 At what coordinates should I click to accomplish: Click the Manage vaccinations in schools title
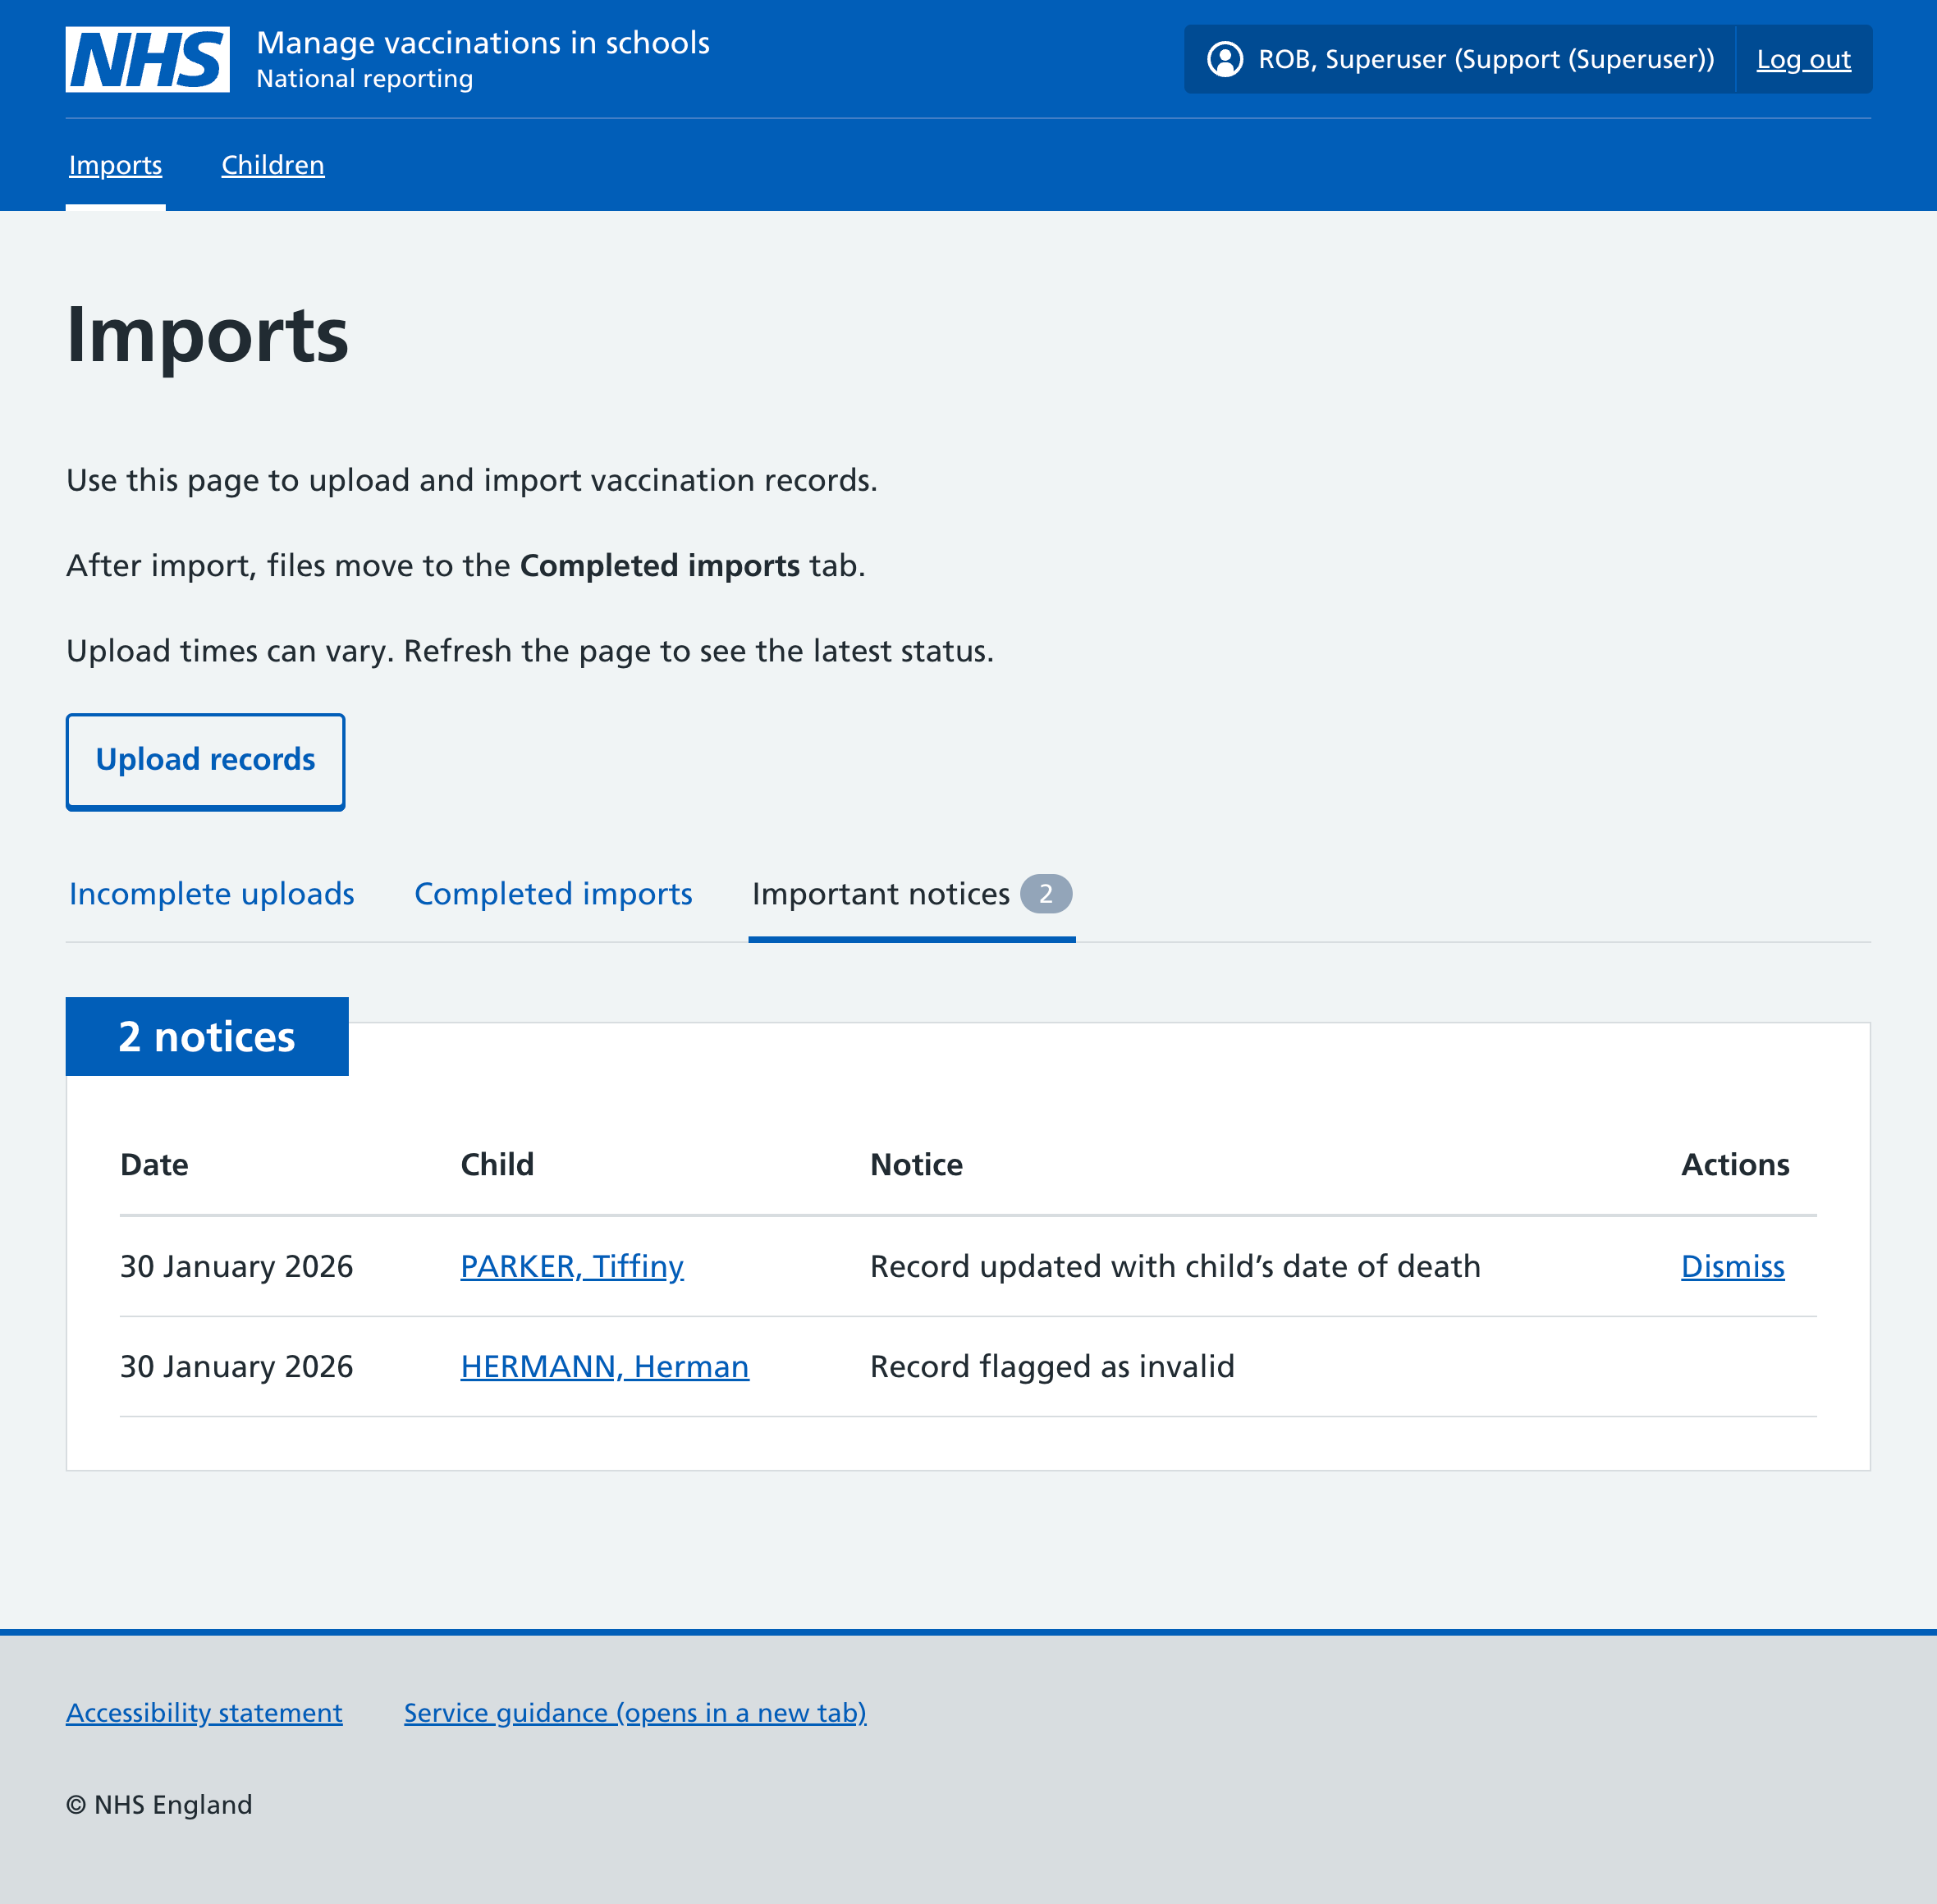[x=483, y=43]
